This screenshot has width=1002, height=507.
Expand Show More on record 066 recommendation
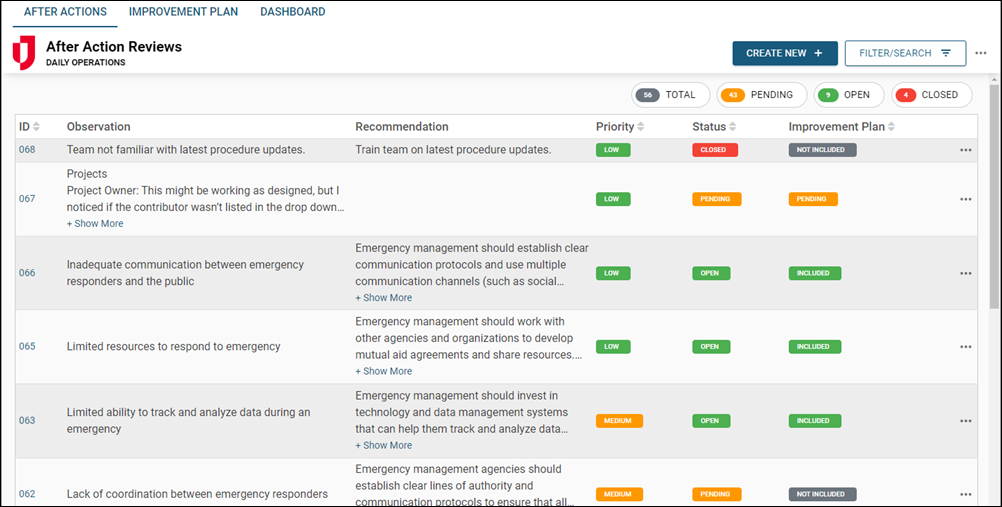383,298
